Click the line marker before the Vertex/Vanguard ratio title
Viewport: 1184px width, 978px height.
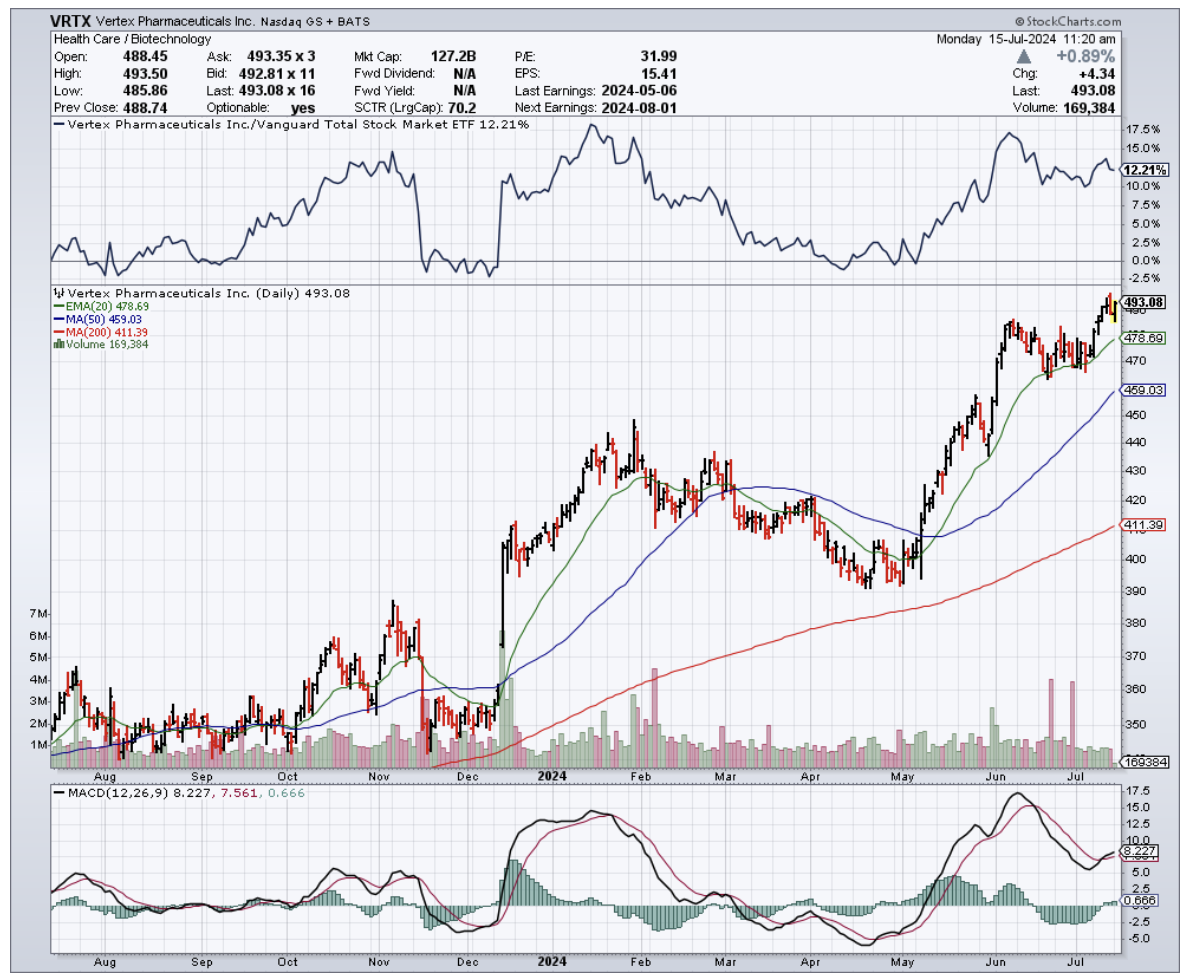(57, 124)
